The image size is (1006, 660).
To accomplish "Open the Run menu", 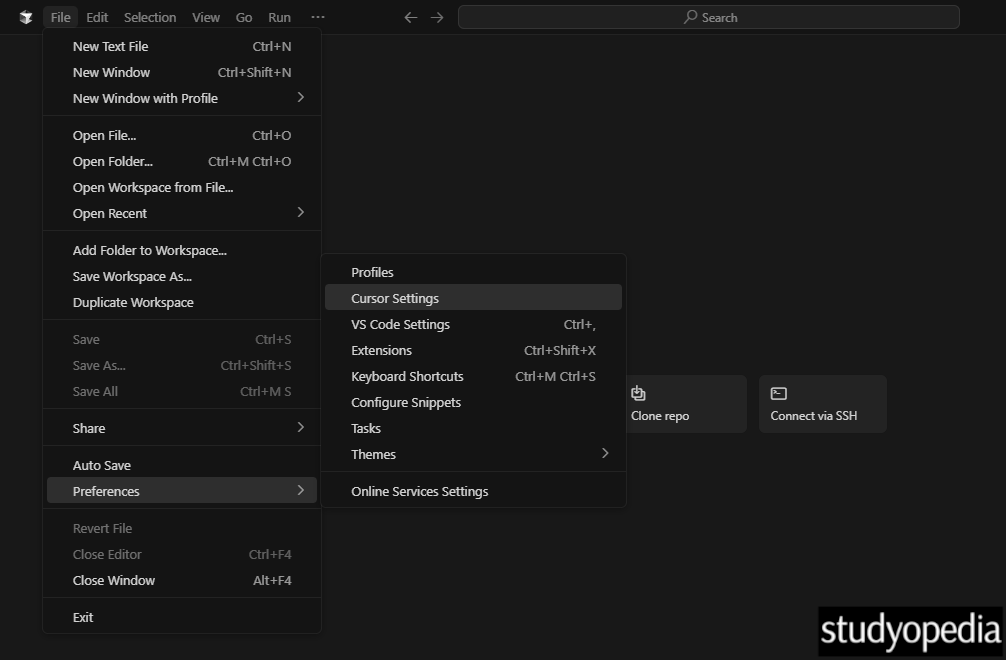I will 279,17.
